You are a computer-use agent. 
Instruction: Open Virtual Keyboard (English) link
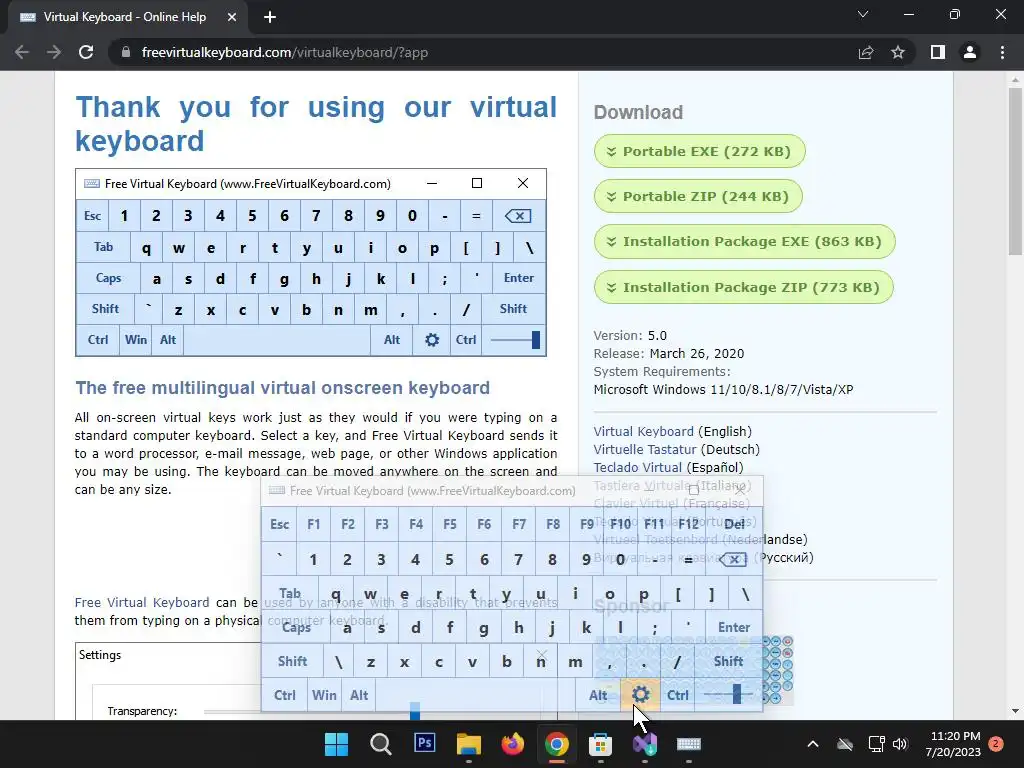point(643,432)
